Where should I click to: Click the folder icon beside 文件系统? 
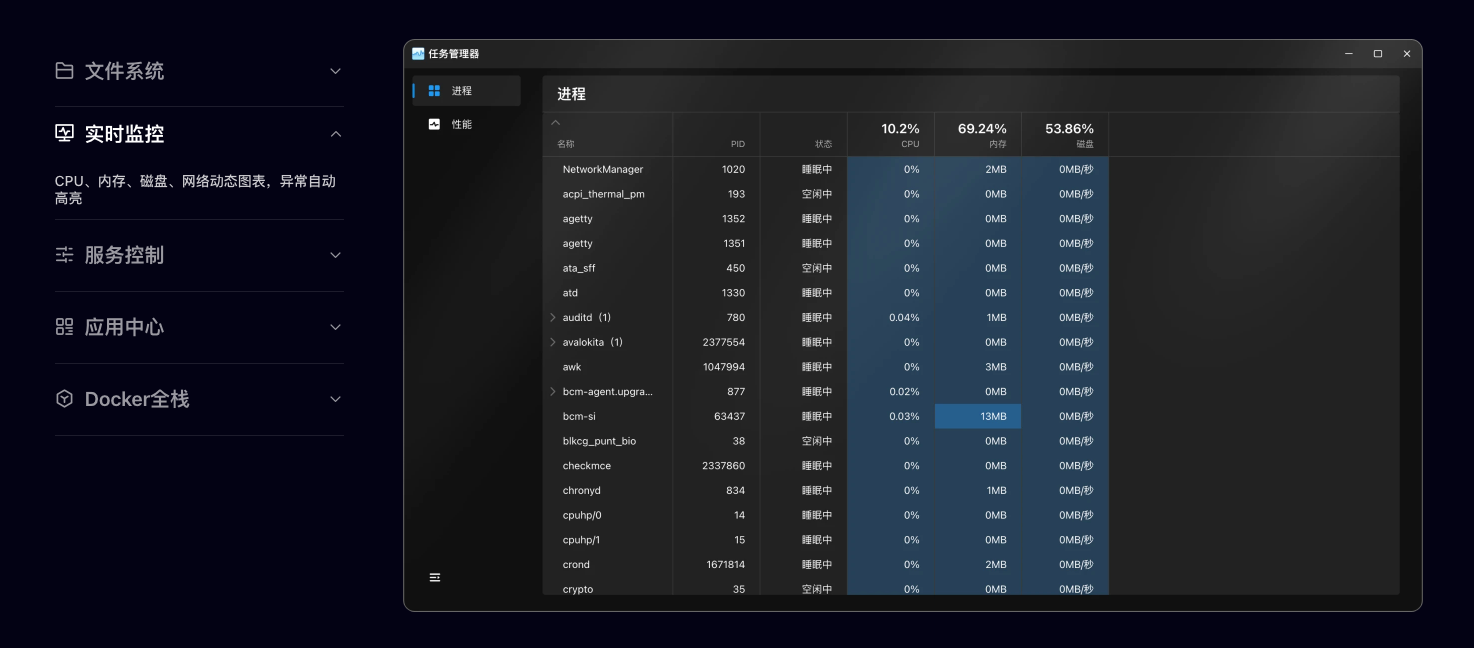(65, 71)
